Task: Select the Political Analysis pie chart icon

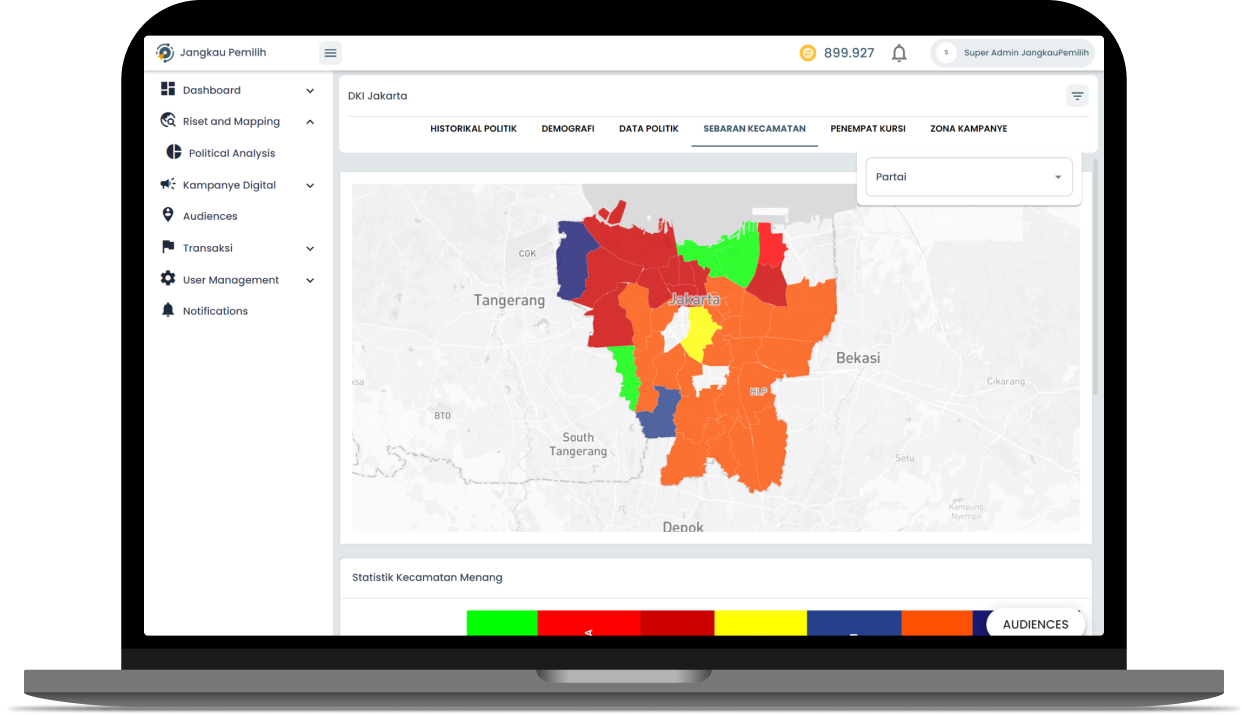Action: (174, 153)
